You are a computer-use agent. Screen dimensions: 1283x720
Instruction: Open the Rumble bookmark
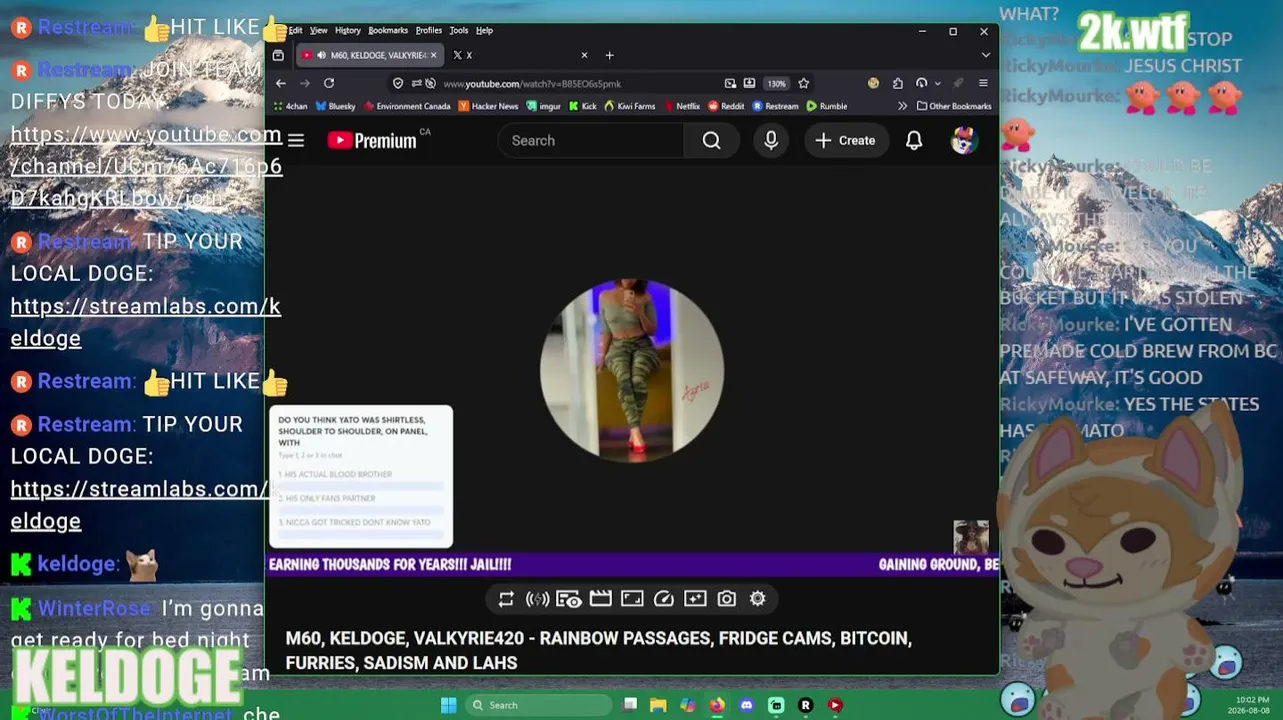827,106
